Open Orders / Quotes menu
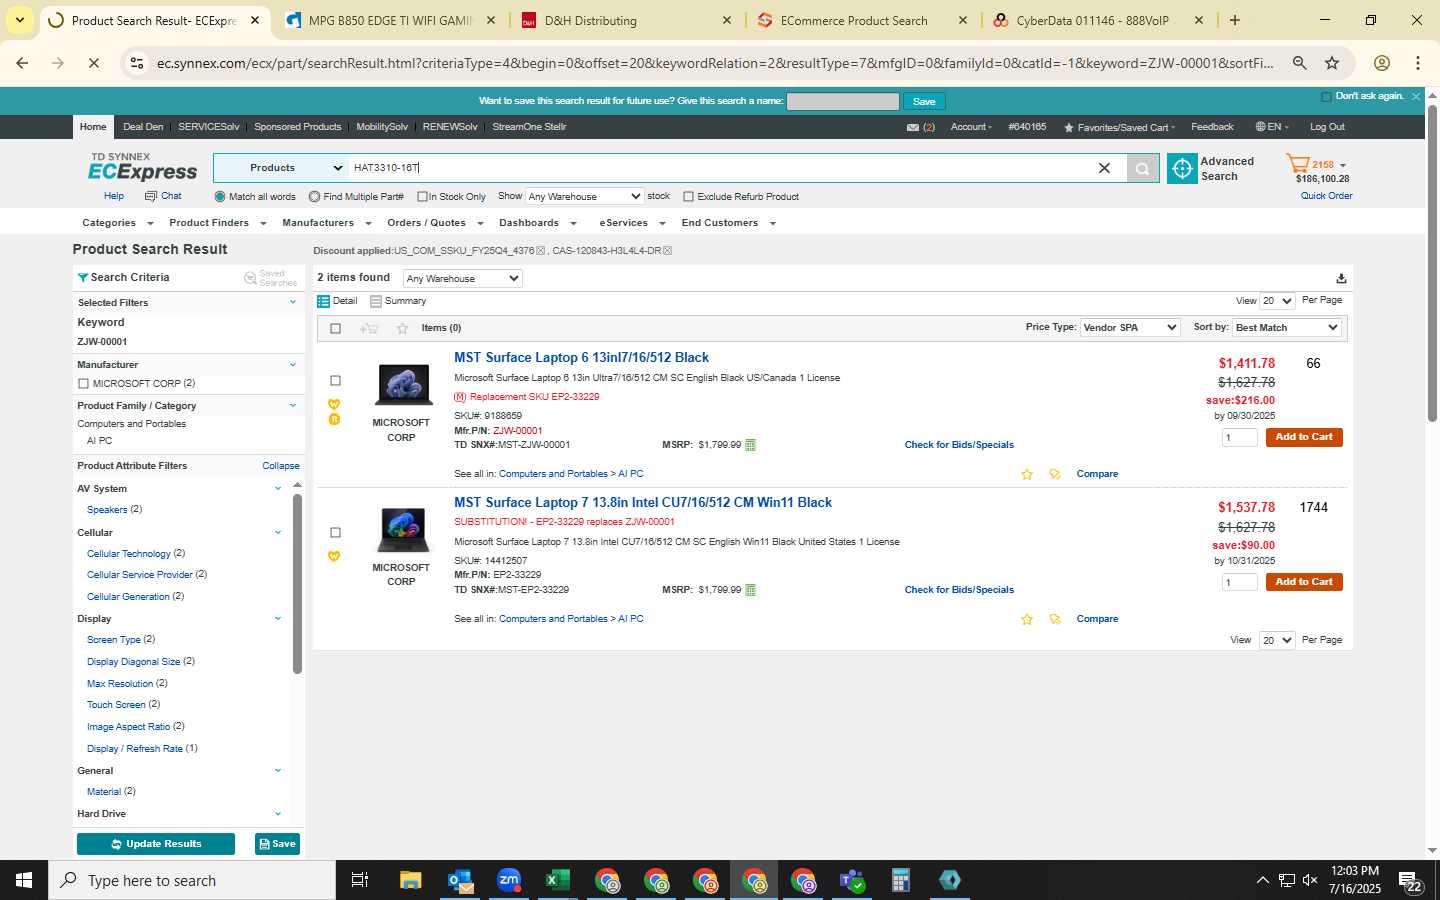Screen dimensions: 1440x900 pyautogui.click(x=435, y=223)
